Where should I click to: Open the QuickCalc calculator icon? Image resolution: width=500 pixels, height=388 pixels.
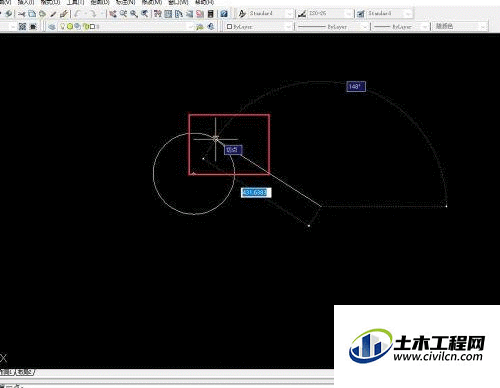click(211, 14)
